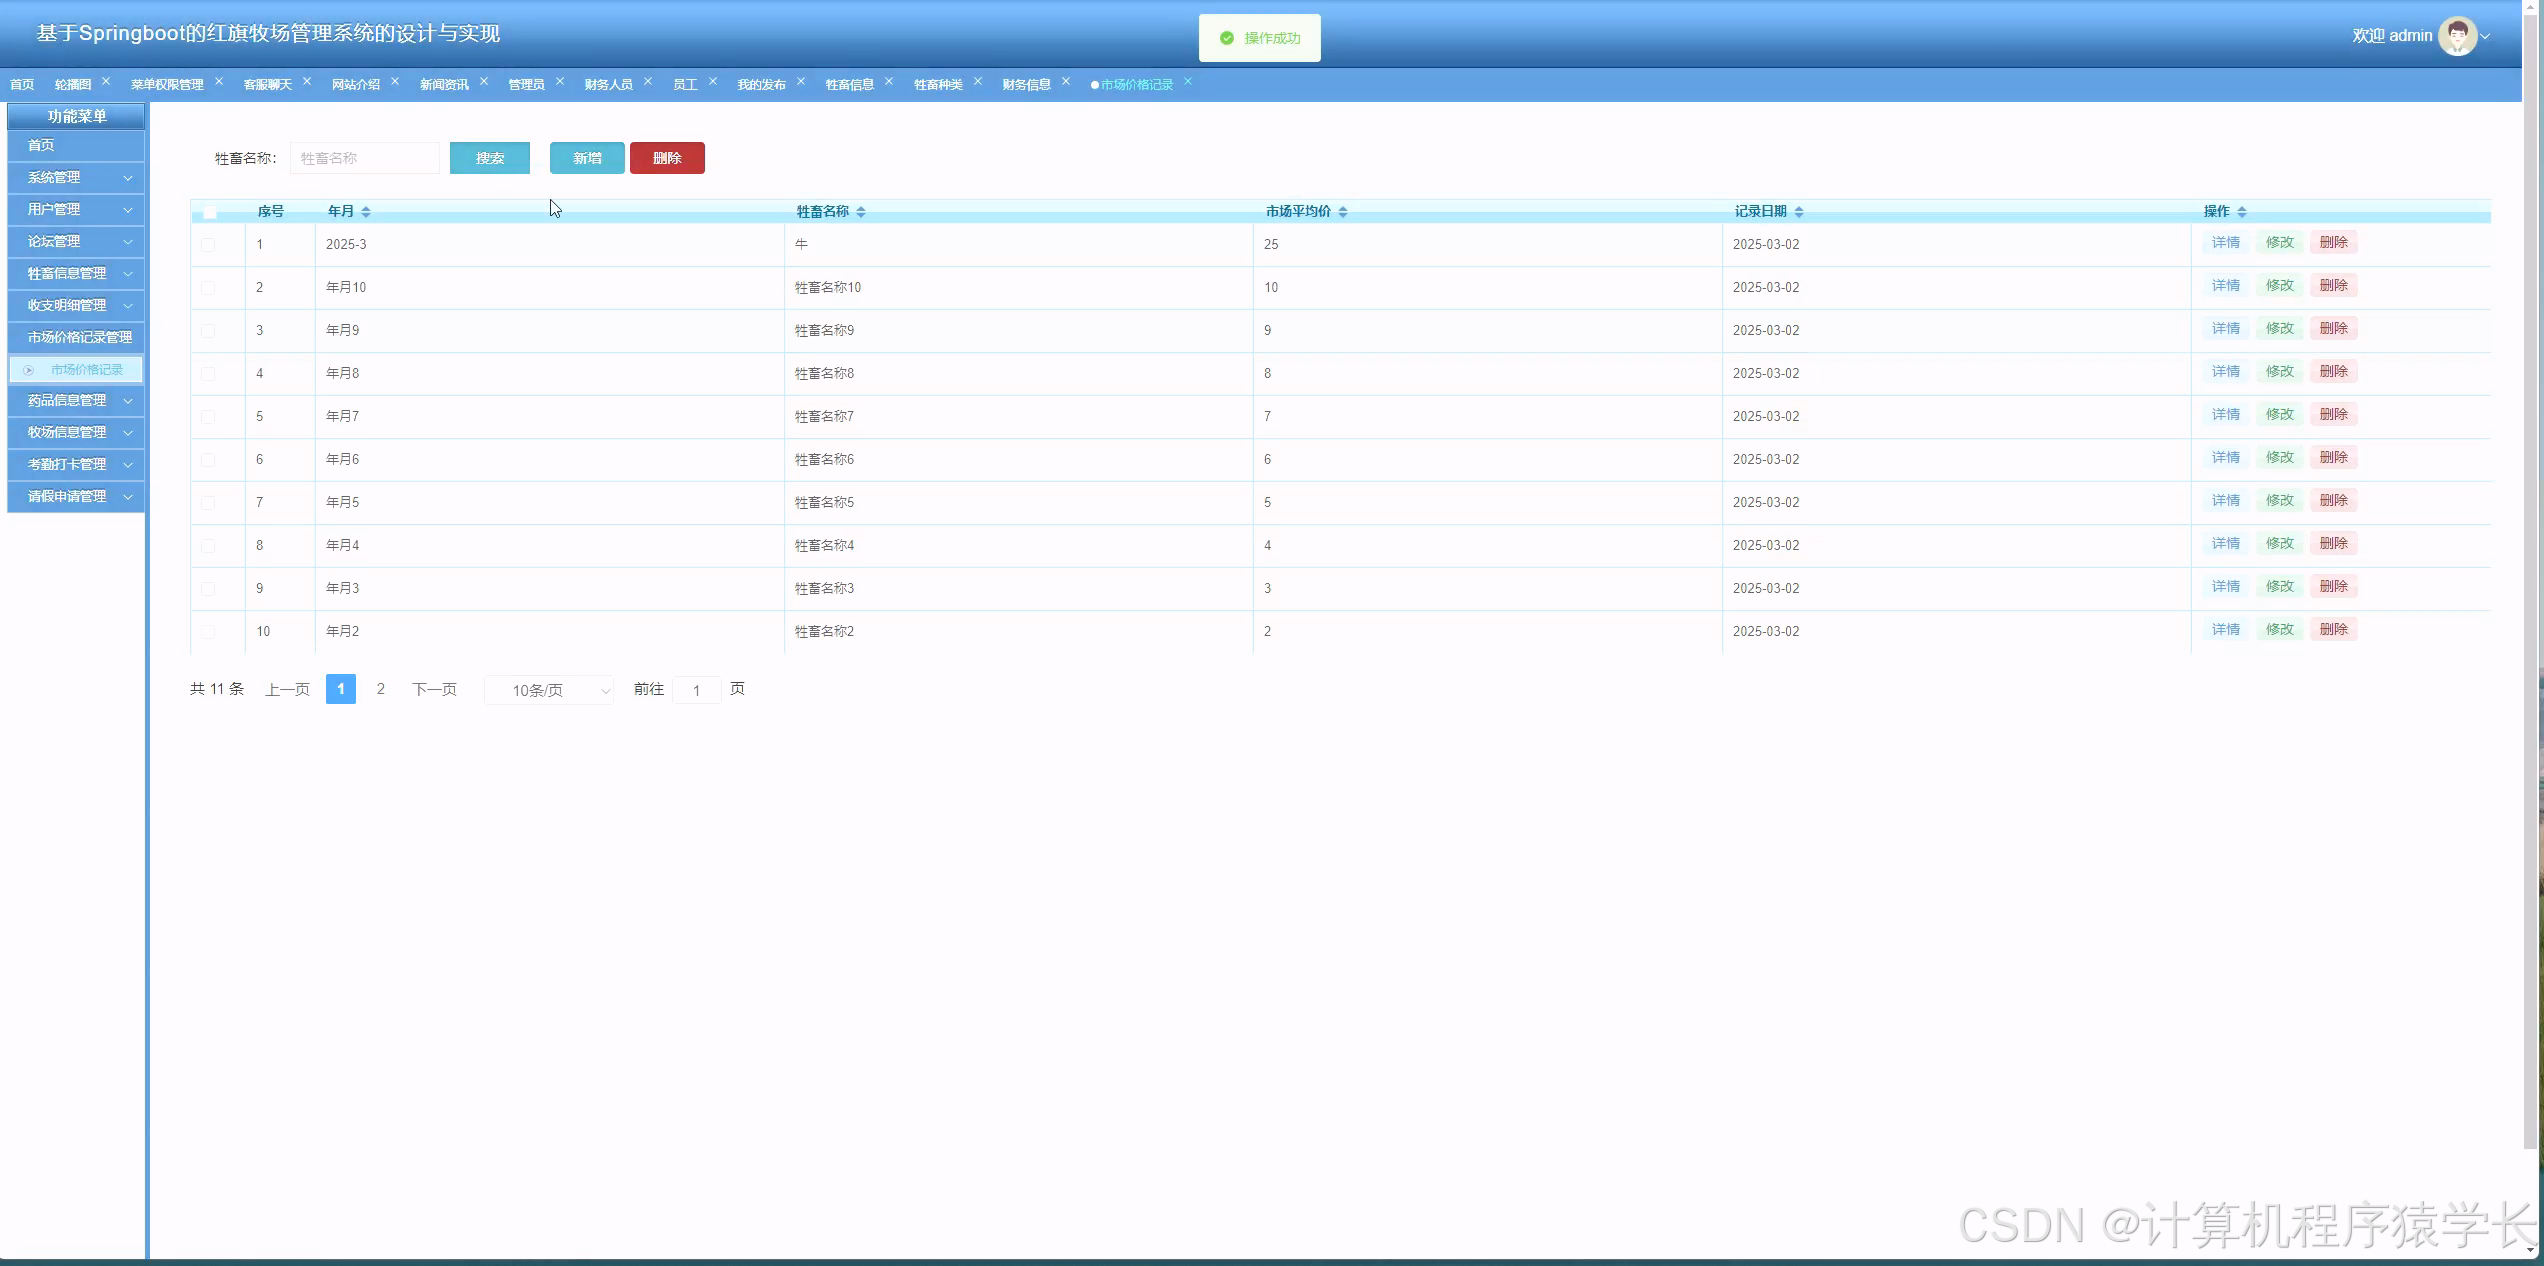Select 市场价格记录 in sidebar submenu

(x=86, y=370)
